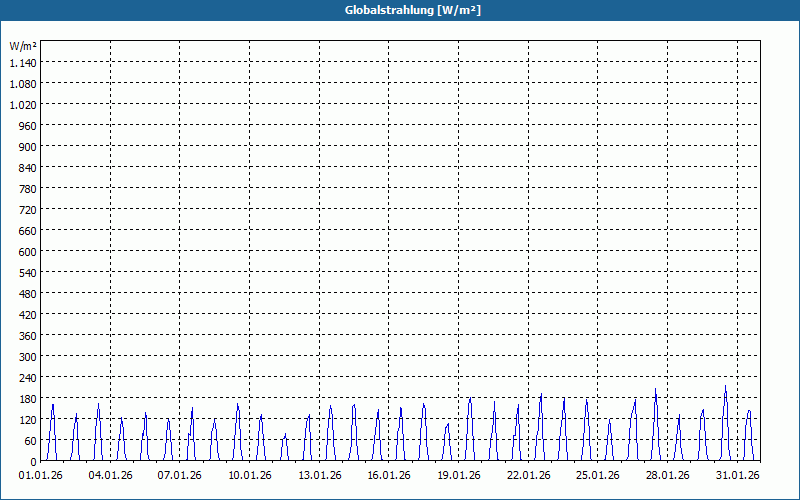Select the 960 y-axis value
800x500 pixels.
click(x=28, y=126)
